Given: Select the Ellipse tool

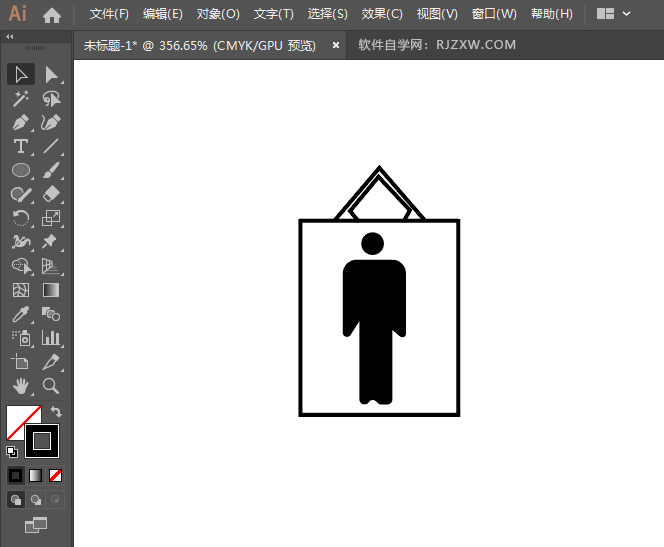Looking at the screenshot, I should 21,170.
